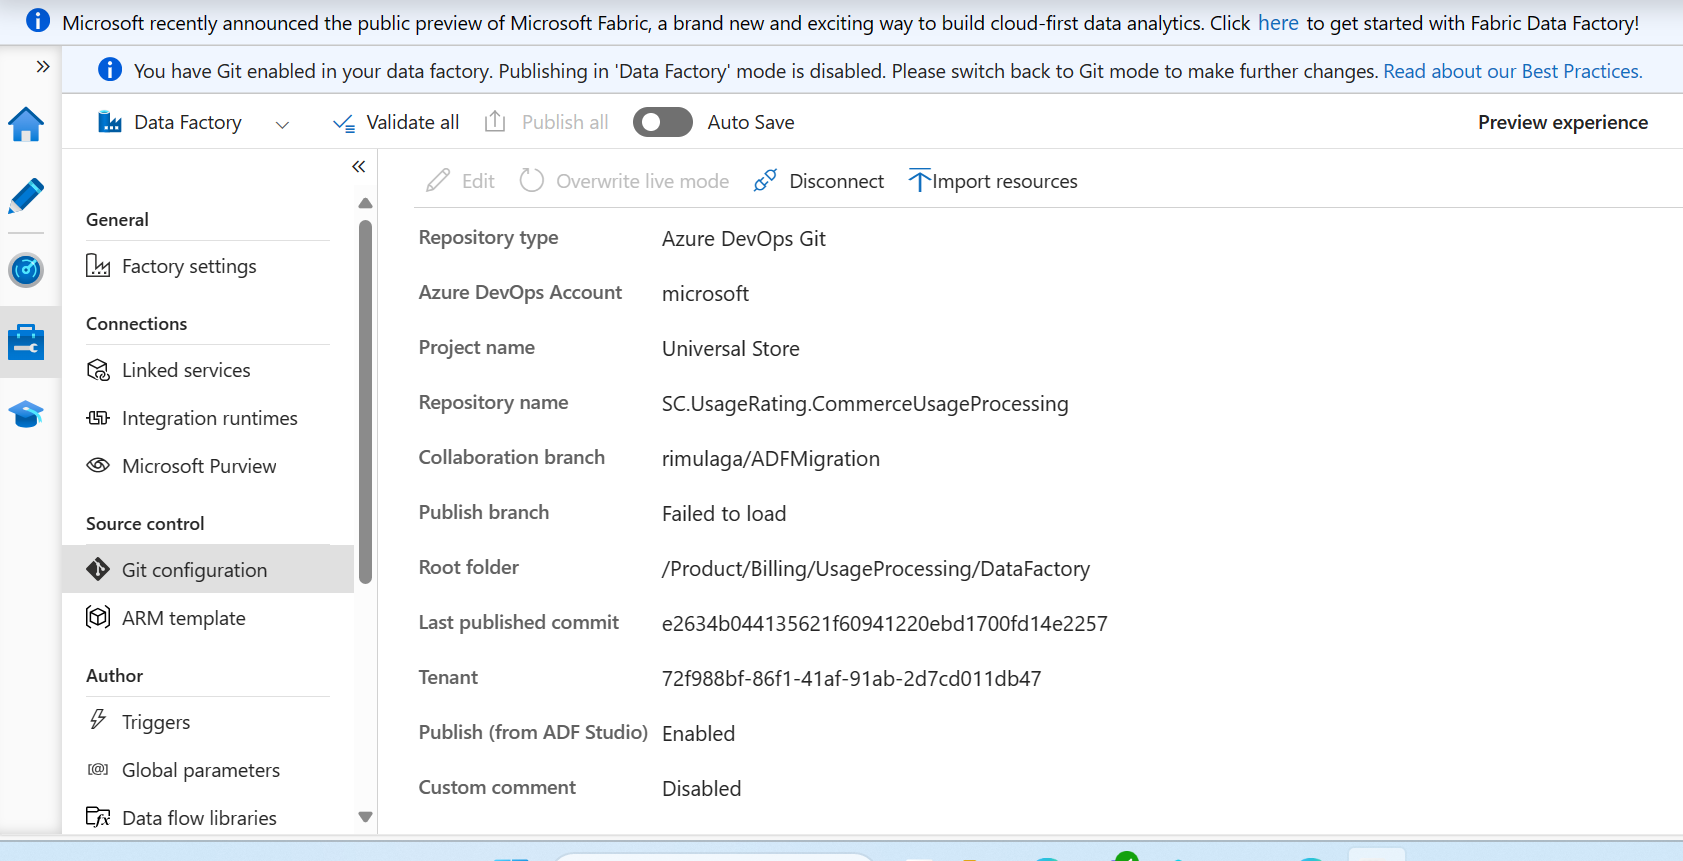Click the Fabric announcement info icon
The height and width of the screenshot is (861, 1683).
pos(38,20)
